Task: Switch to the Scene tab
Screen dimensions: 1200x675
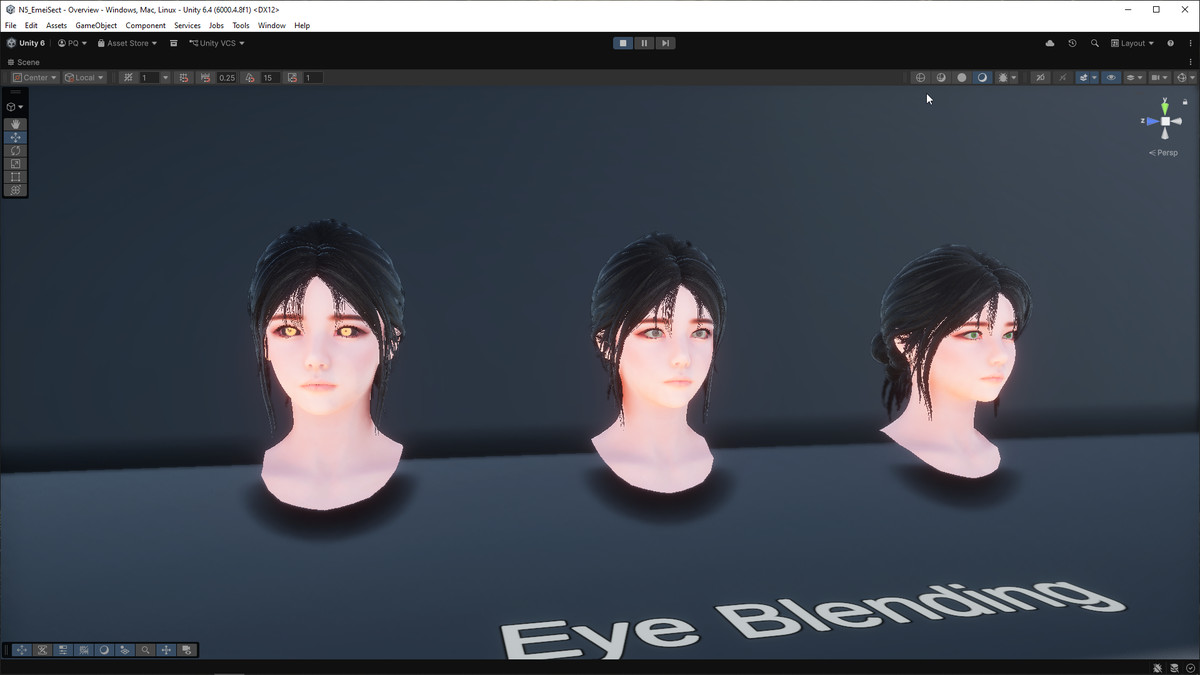Action: point(24,62)
